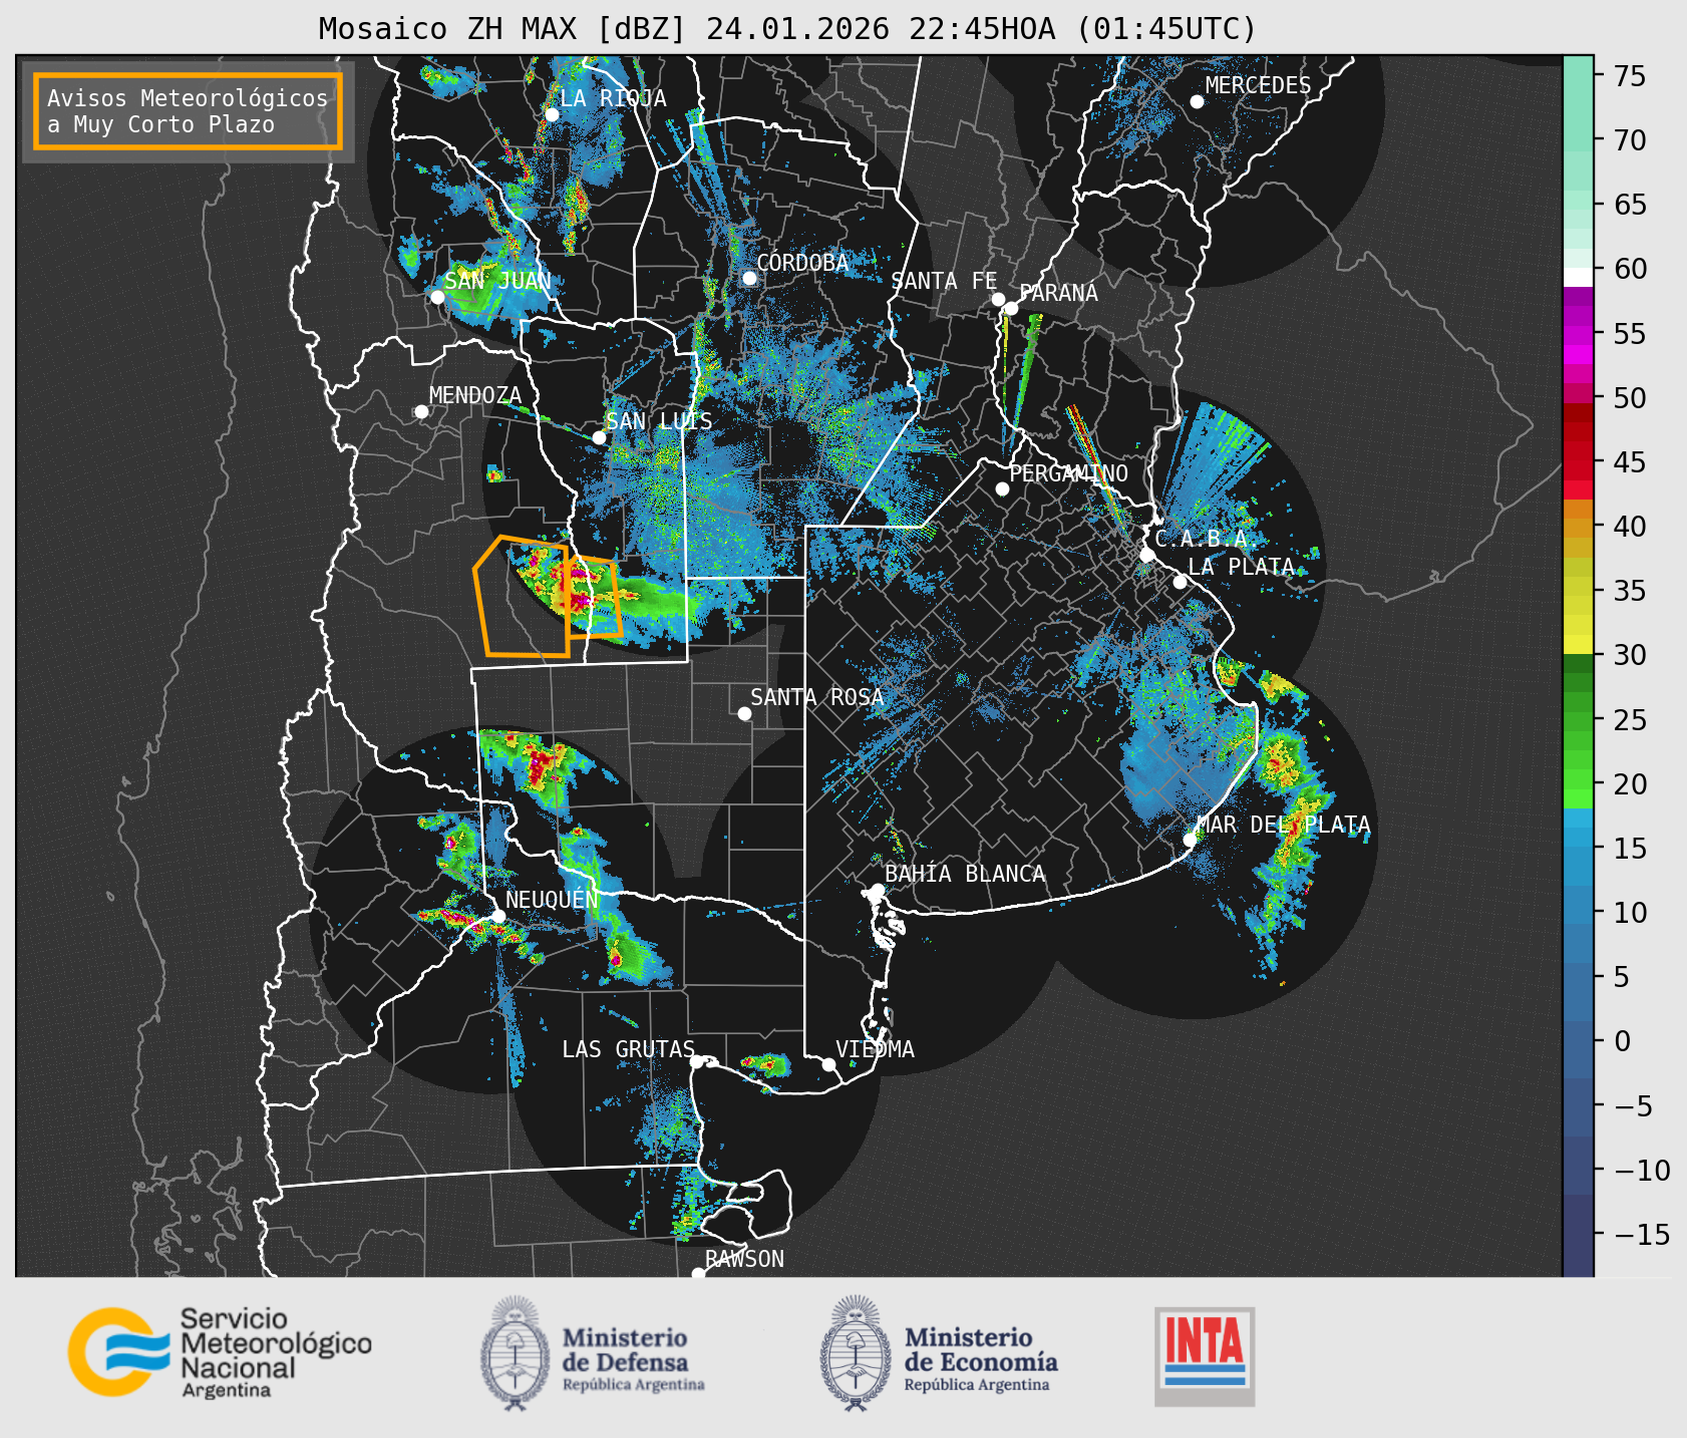
Task: Click the LA PLATA city label
Action: 1241,567
